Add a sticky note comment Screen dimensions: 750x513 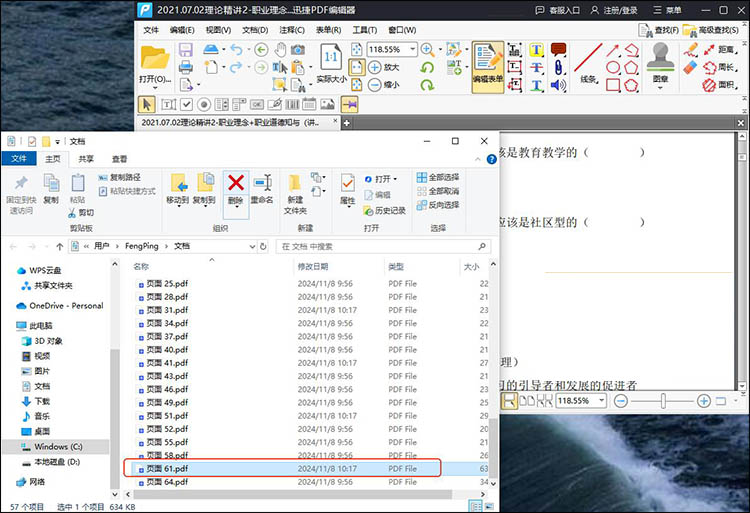click(x=558, y=49)
